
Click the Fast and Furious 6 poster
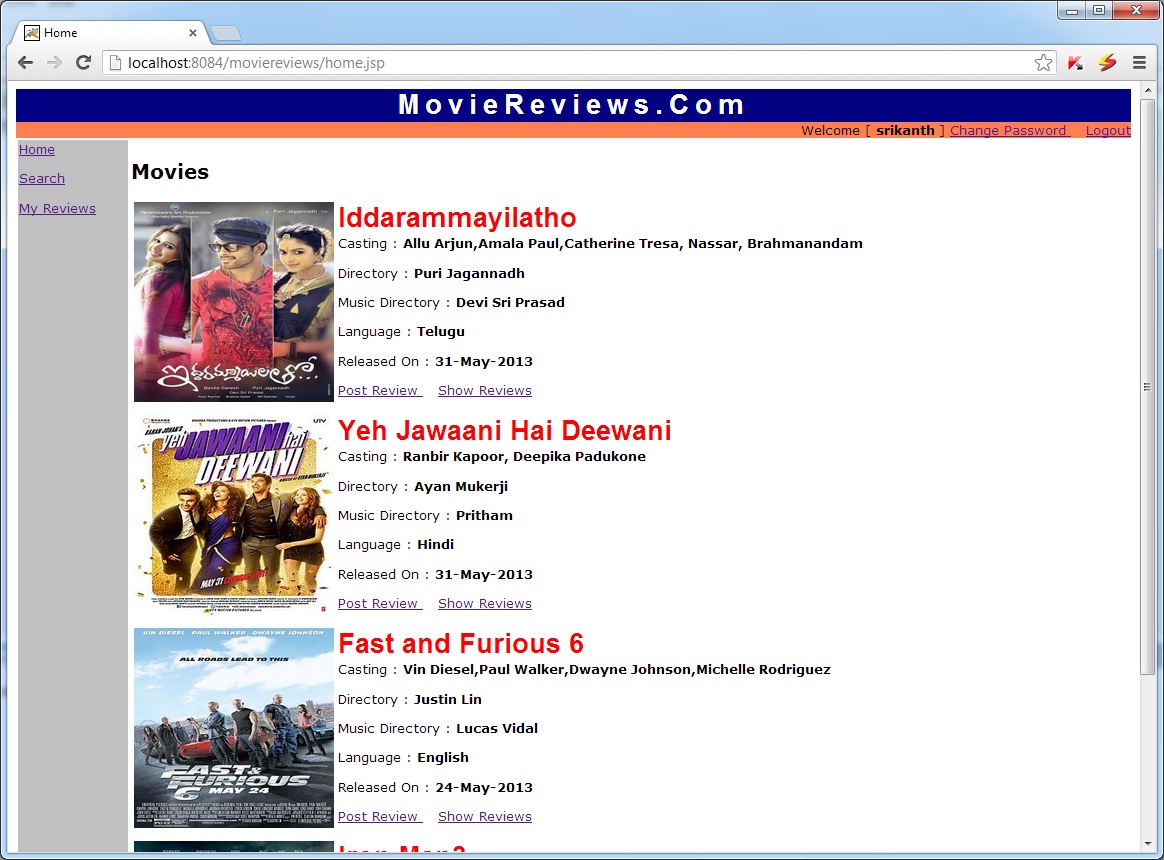234,728
